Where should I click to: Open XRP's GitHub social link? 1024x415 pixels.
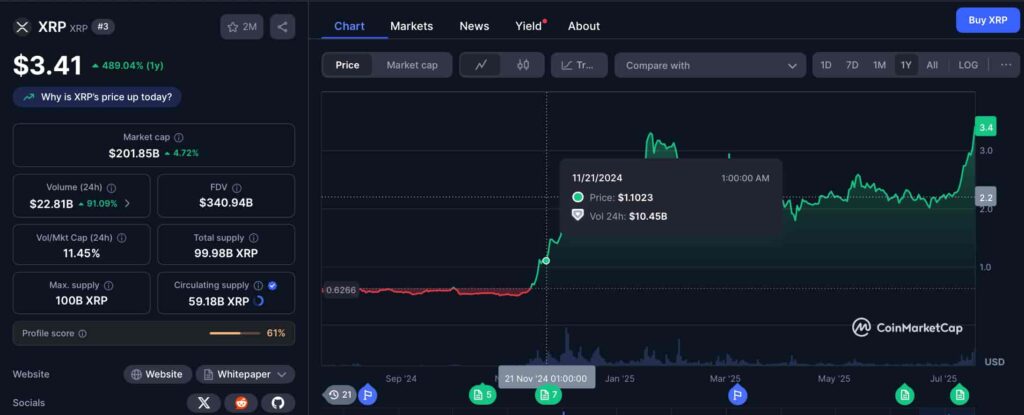pos(278,403)
